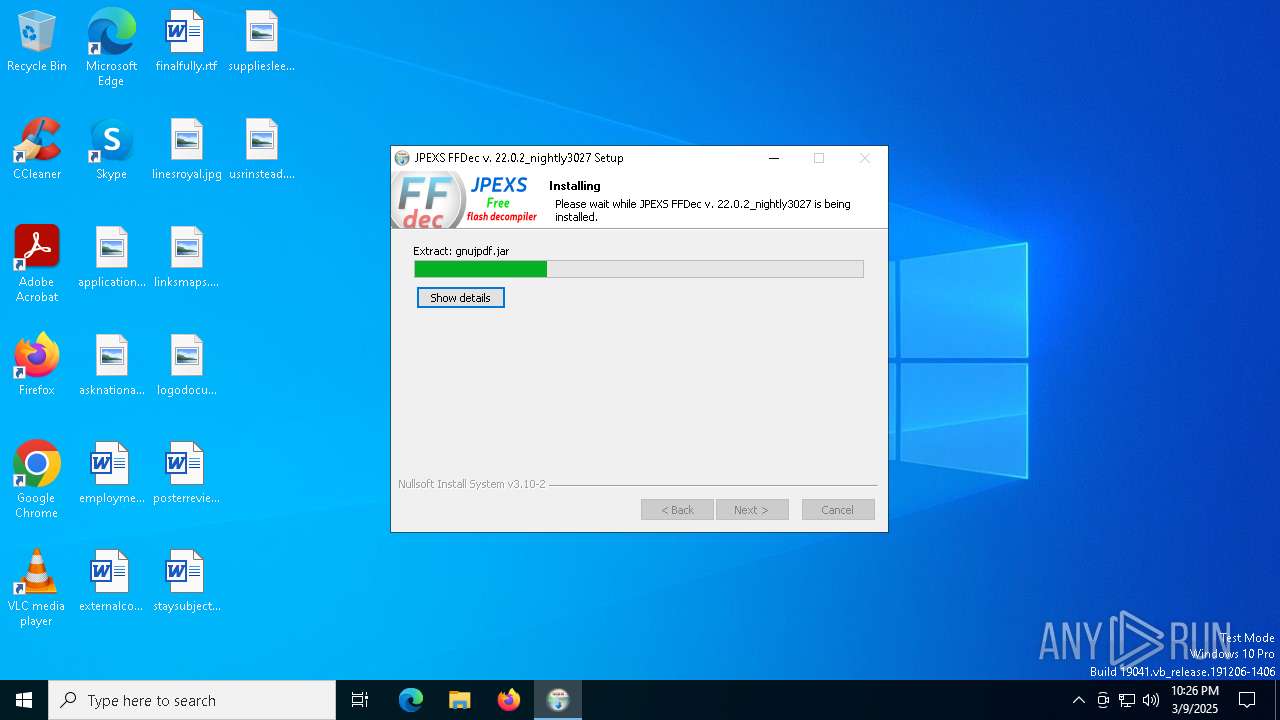Cancel the JPEXS FFDec installation
1280x720 pixels.
[838, 510]
